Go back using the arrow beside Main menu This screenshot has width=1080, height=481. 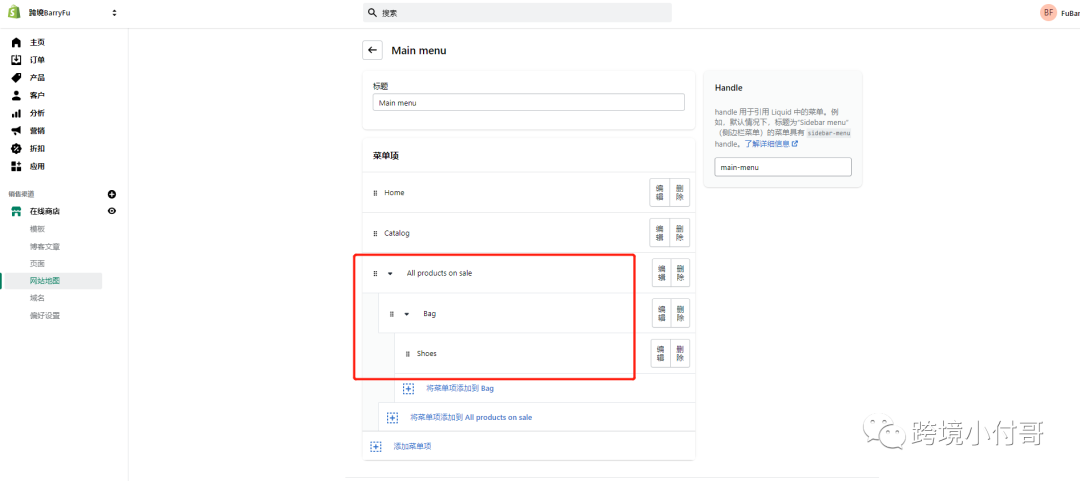373,50
